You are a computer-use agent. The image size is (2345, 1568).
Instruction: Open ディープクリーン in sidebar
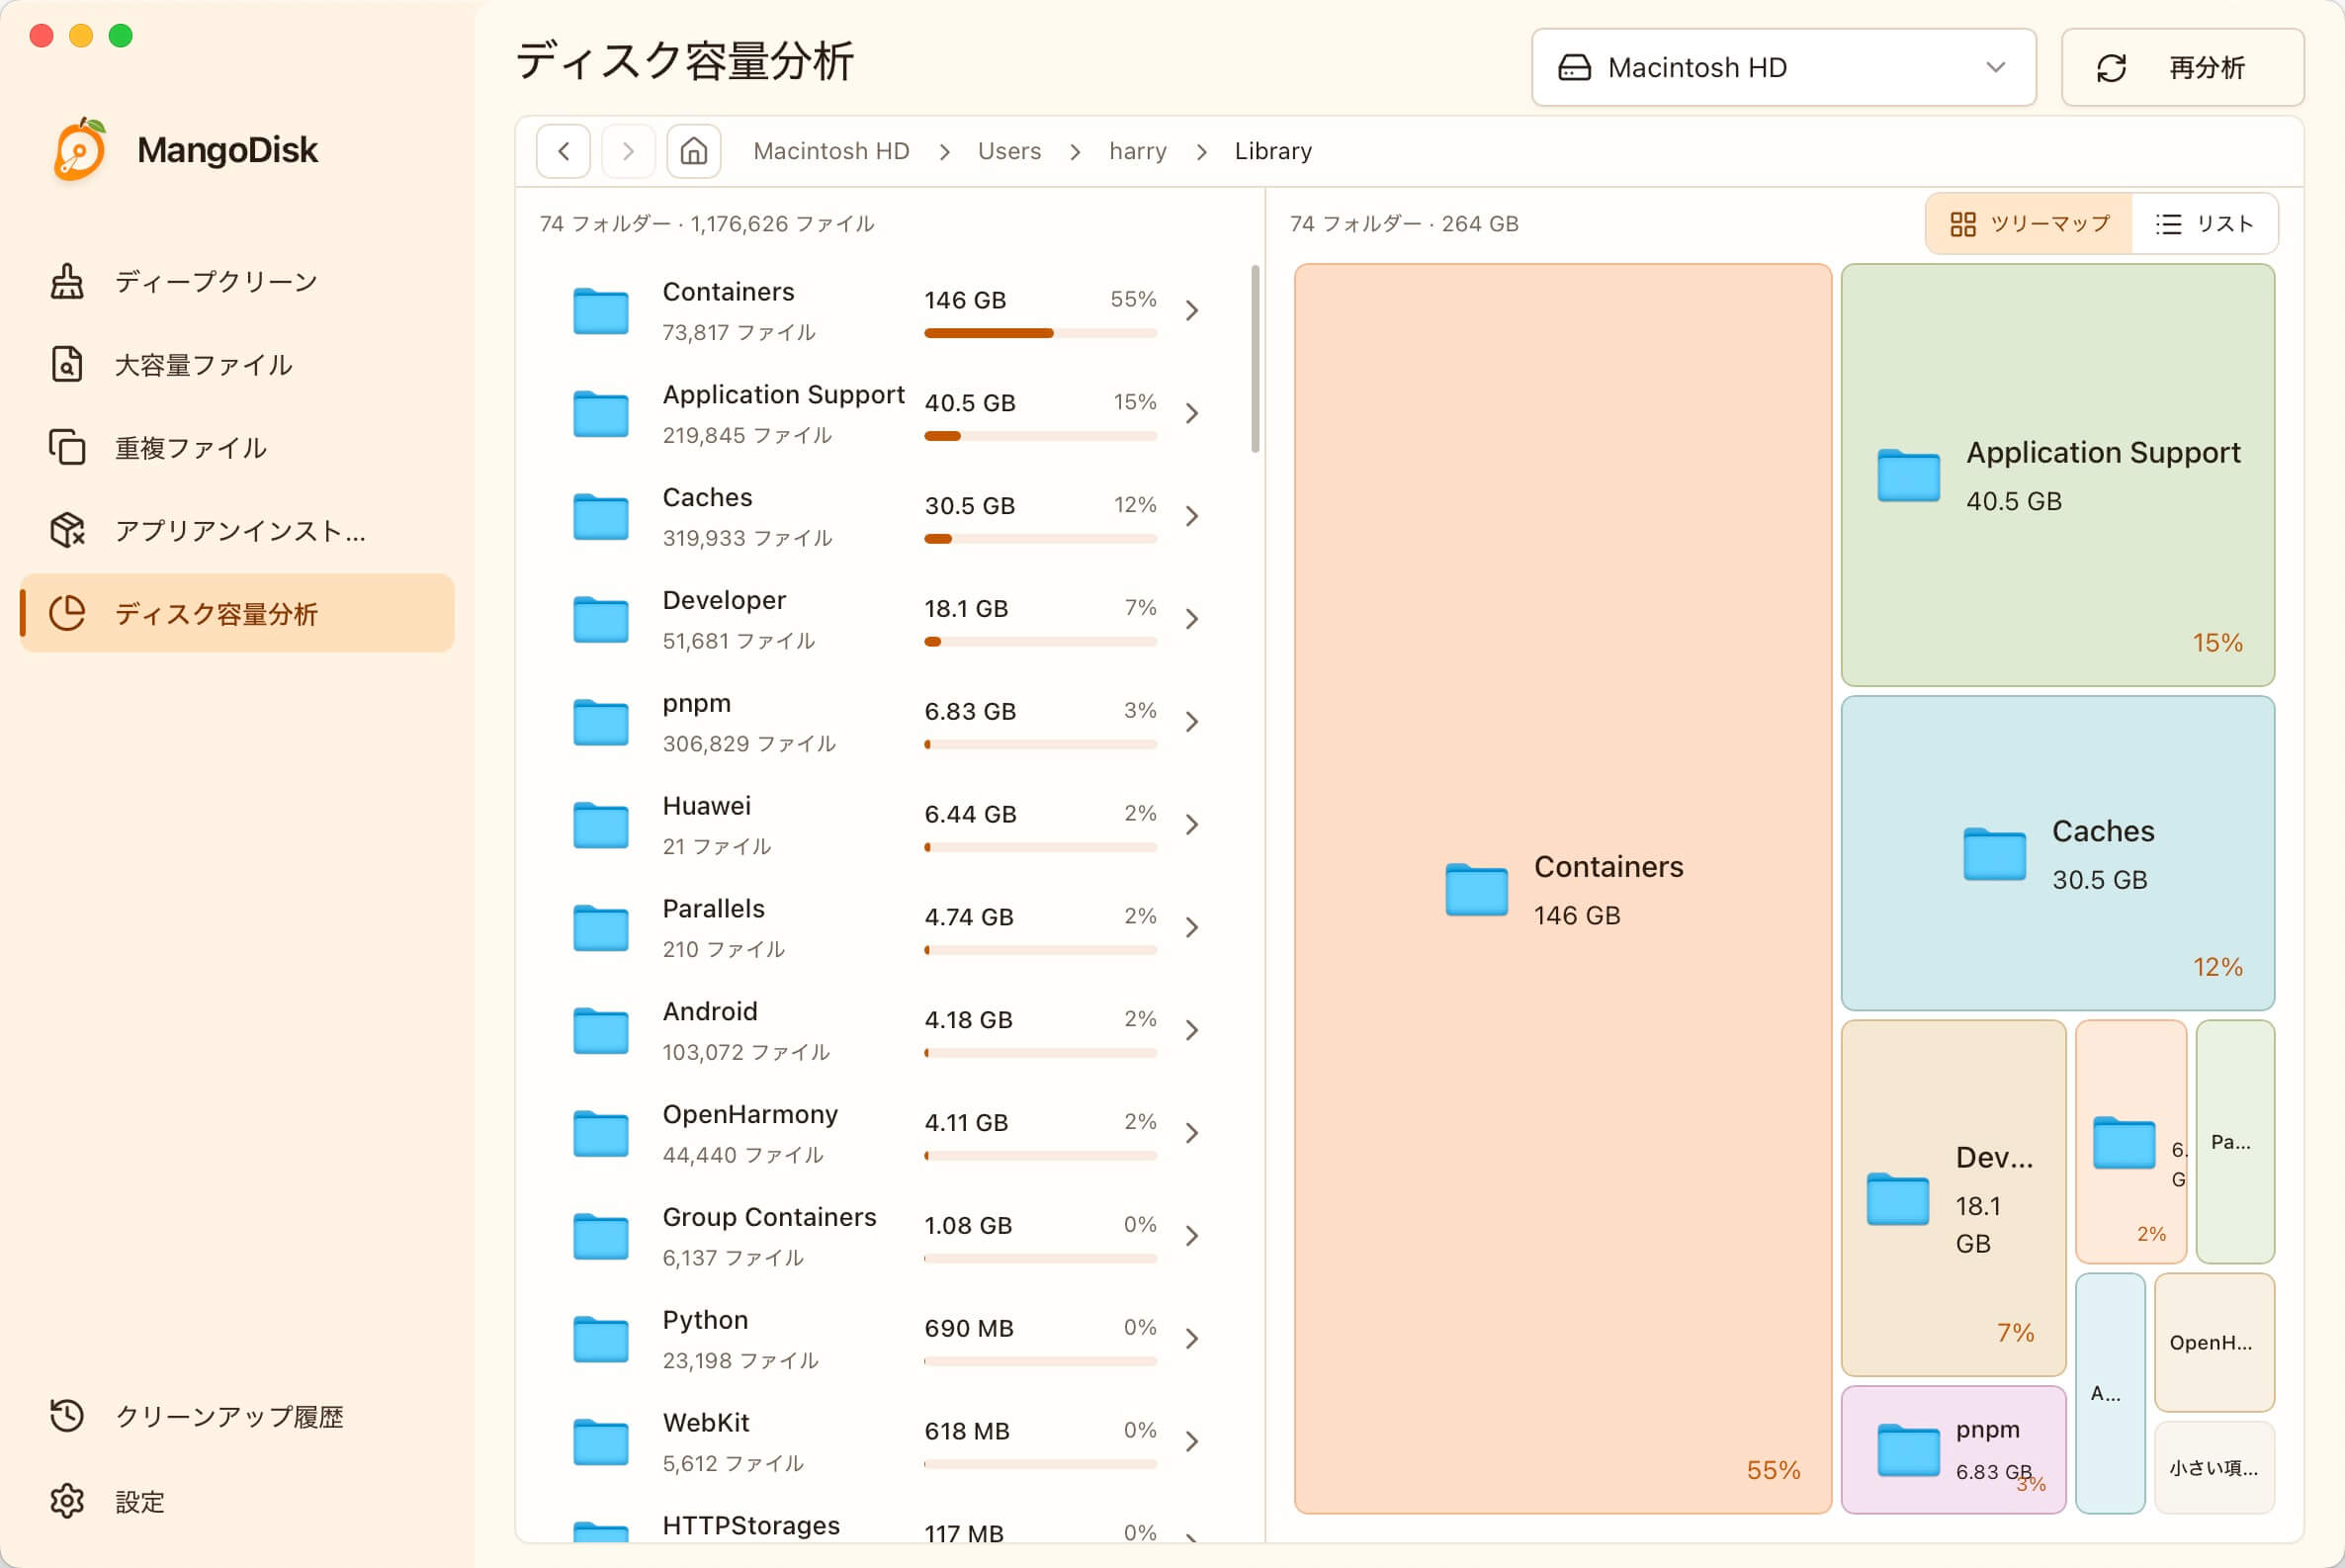pos(237,282)
